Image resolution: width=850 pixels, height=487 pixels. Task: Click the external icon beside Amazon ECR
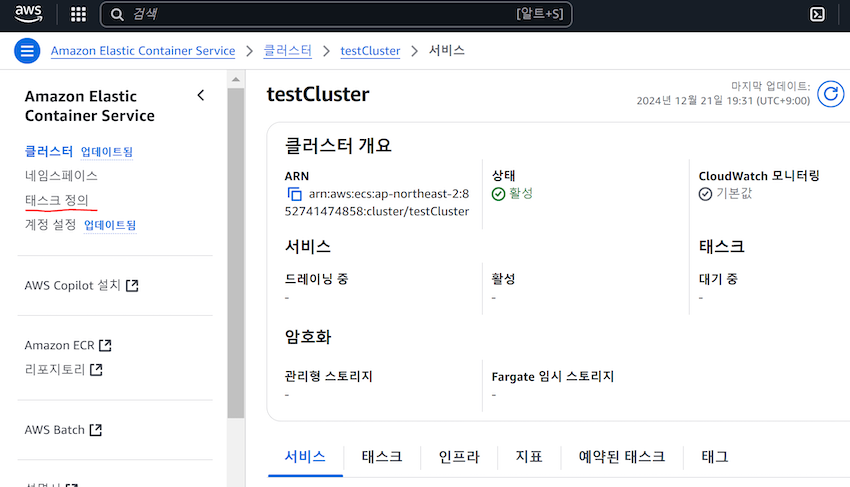106,345
